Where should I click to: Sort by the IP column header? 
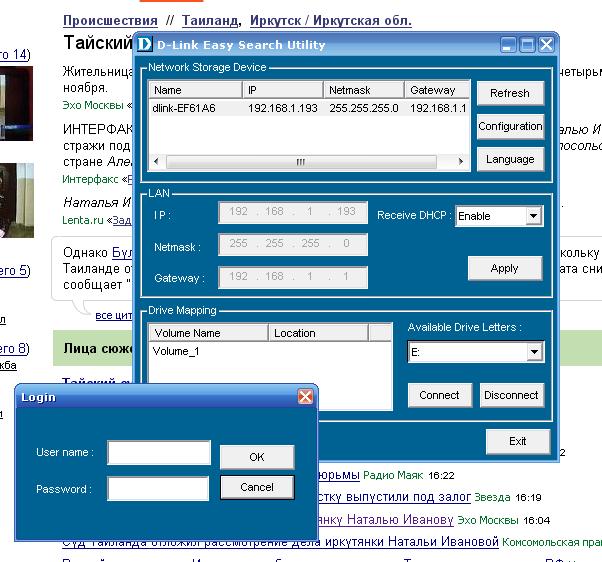pyautogui.click(x=283, y=90)
